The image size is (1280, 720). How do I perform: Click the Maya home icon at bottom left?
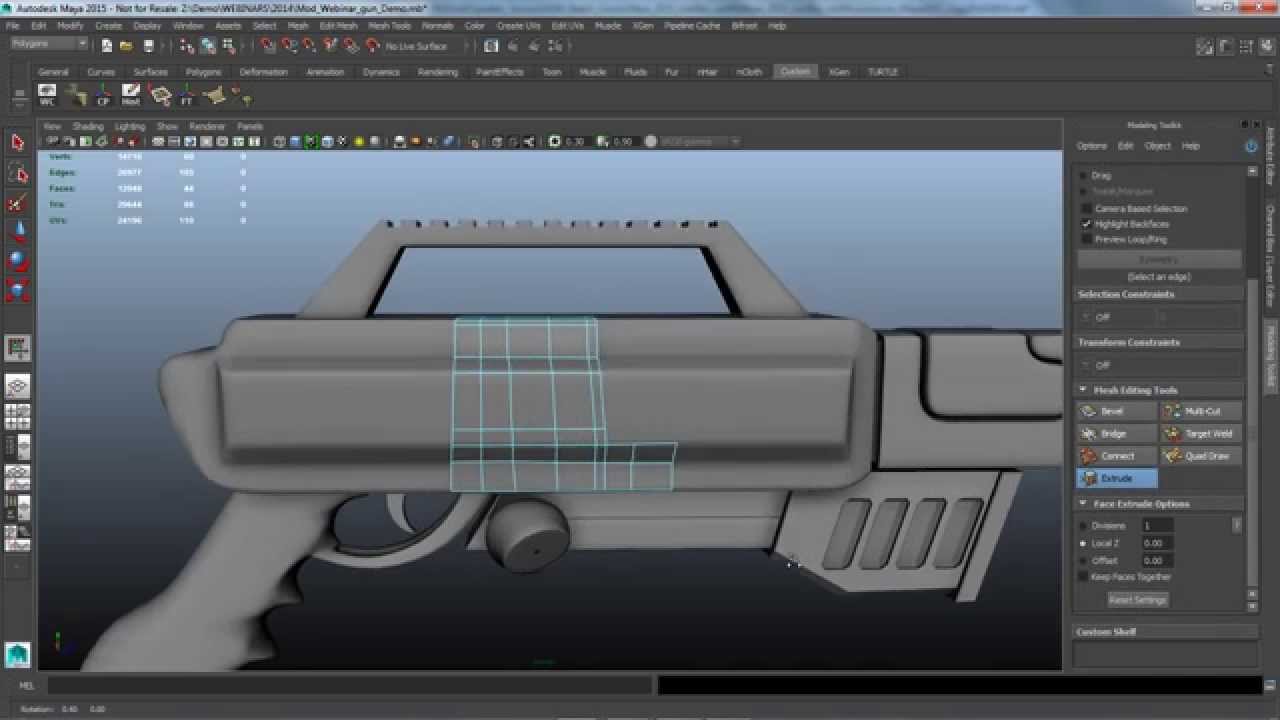pos(17,654)
